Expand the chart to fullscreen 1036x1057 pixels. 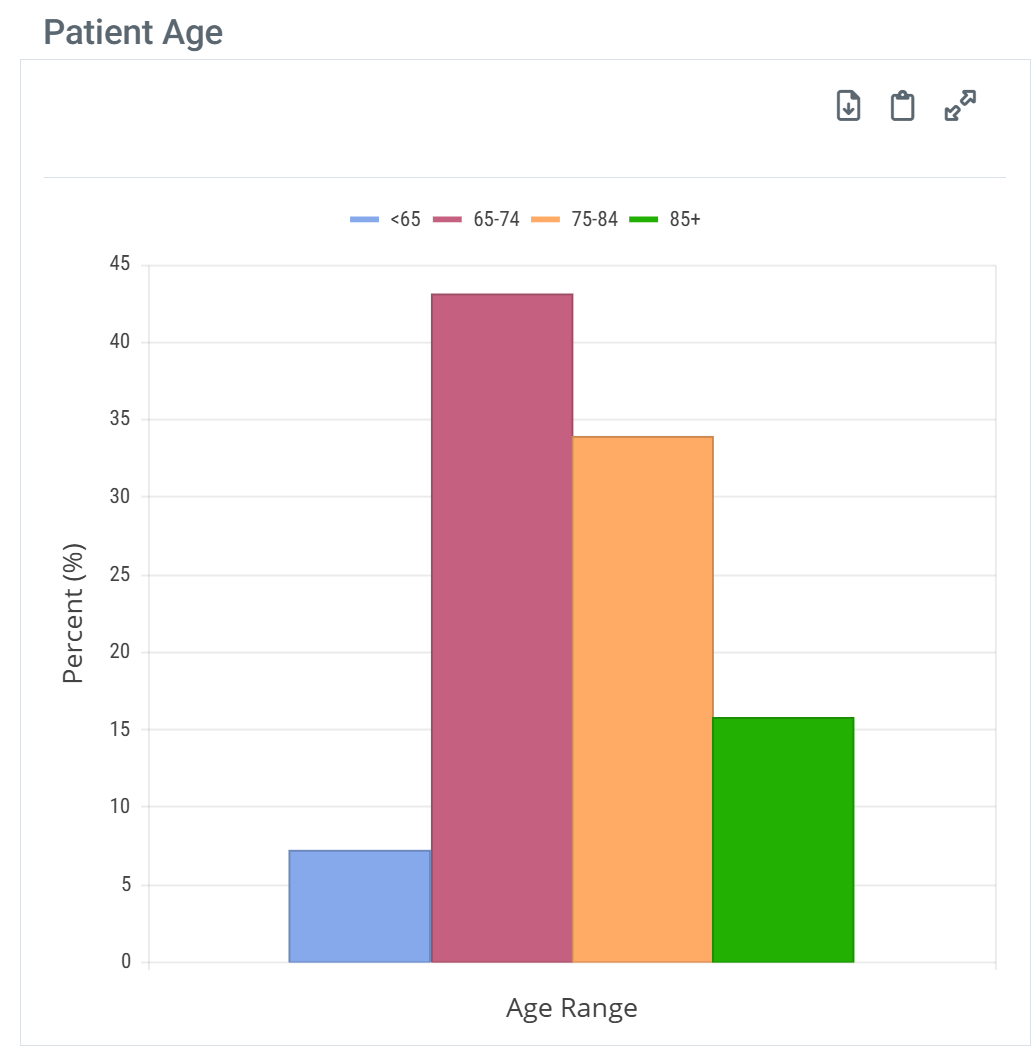pos(960,105)
